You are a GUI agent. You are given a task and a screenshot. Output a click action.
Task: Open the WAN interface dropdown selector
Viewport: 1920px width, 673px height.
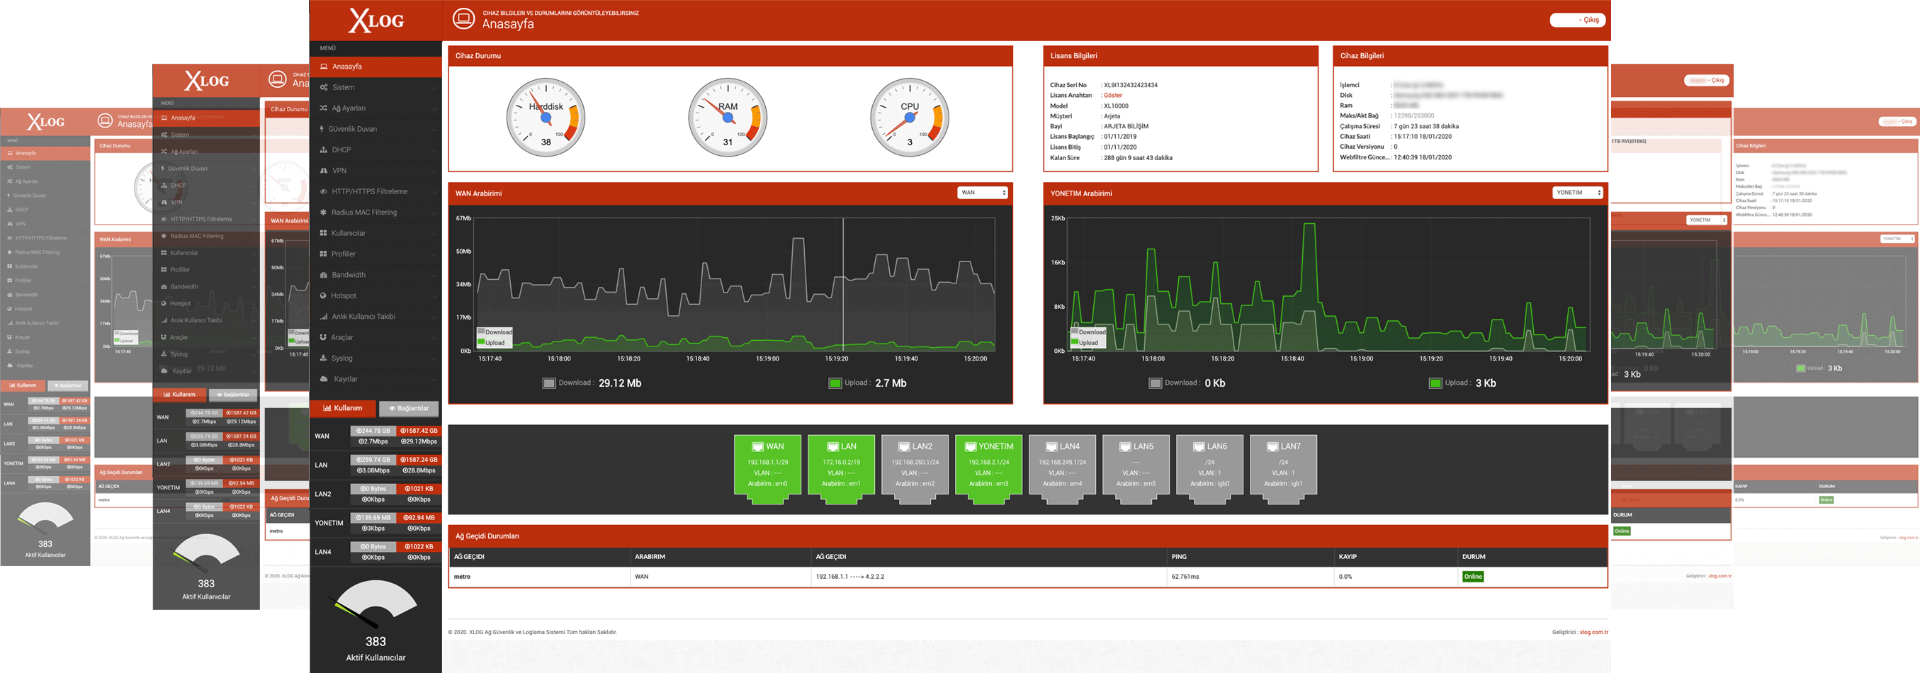982,193
